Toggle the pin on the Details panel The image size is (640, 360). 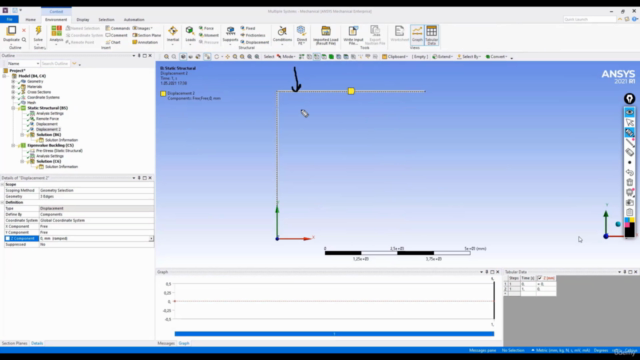pyautogui.click(x=139, y=178)
